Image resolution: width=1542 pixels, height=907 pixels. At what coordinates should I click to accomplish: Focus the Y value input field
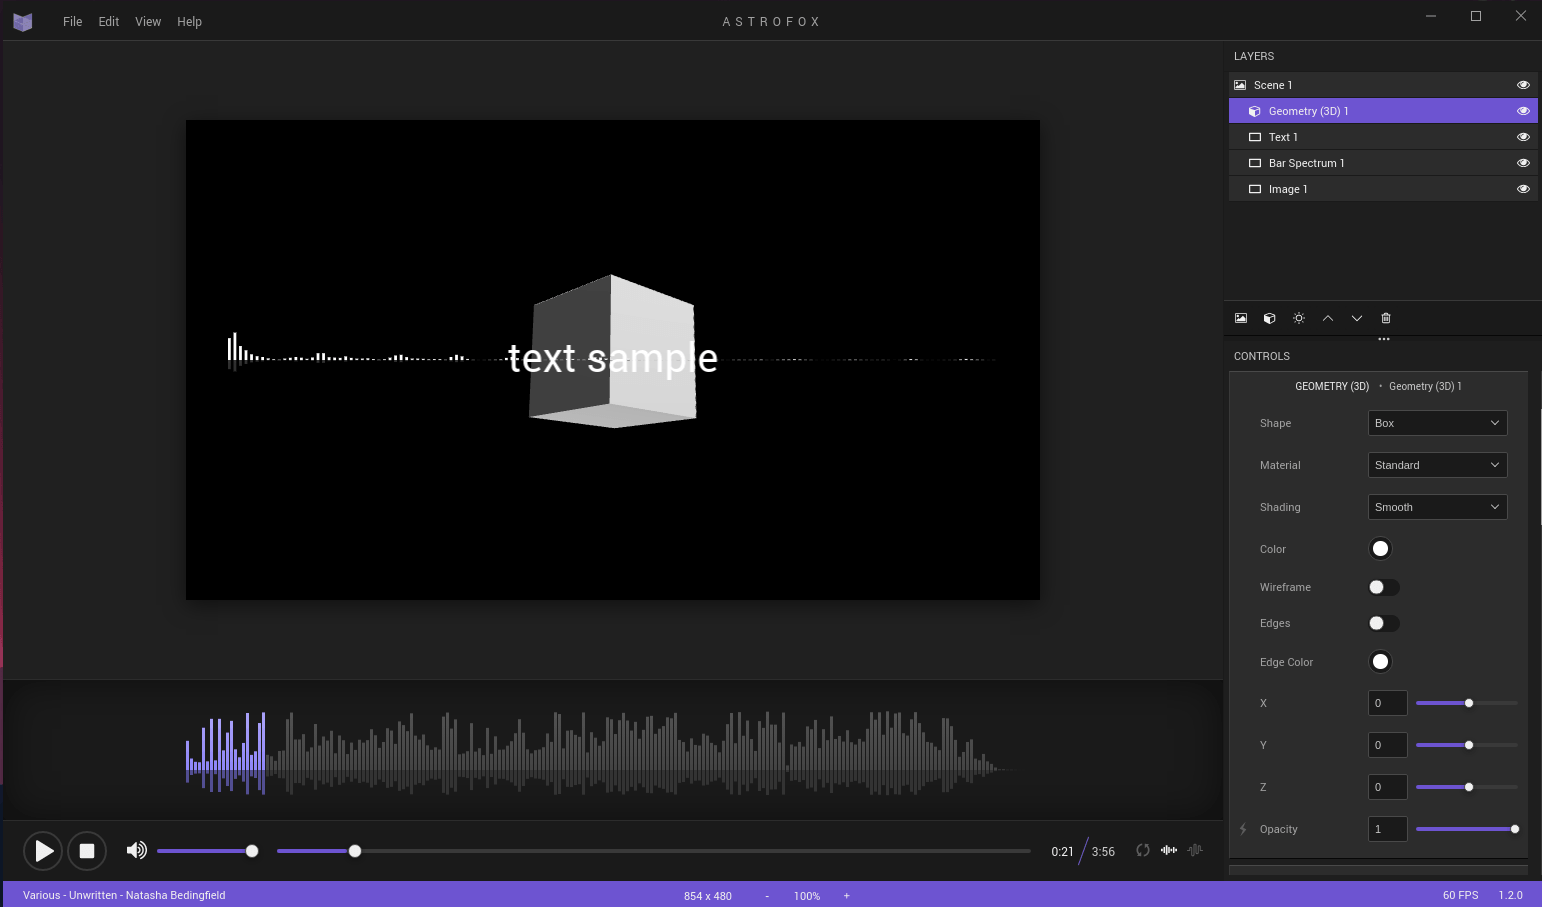coord(1387,745)
